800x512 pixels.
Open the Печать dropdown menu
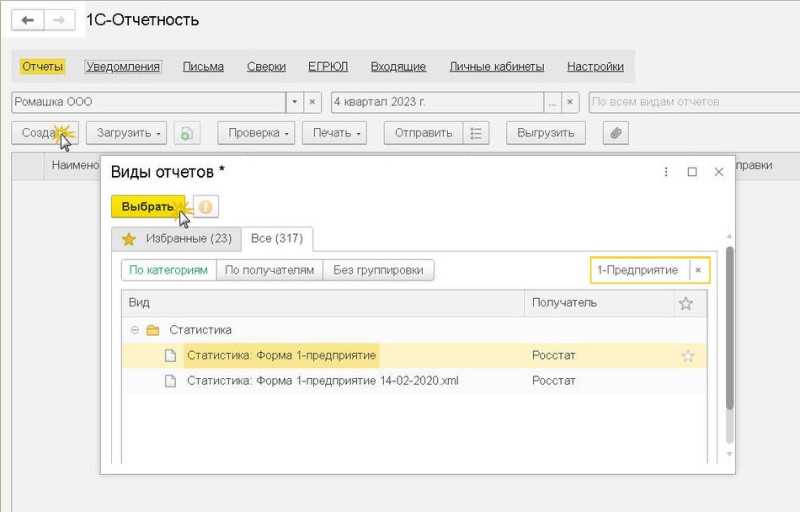[334, 133]
